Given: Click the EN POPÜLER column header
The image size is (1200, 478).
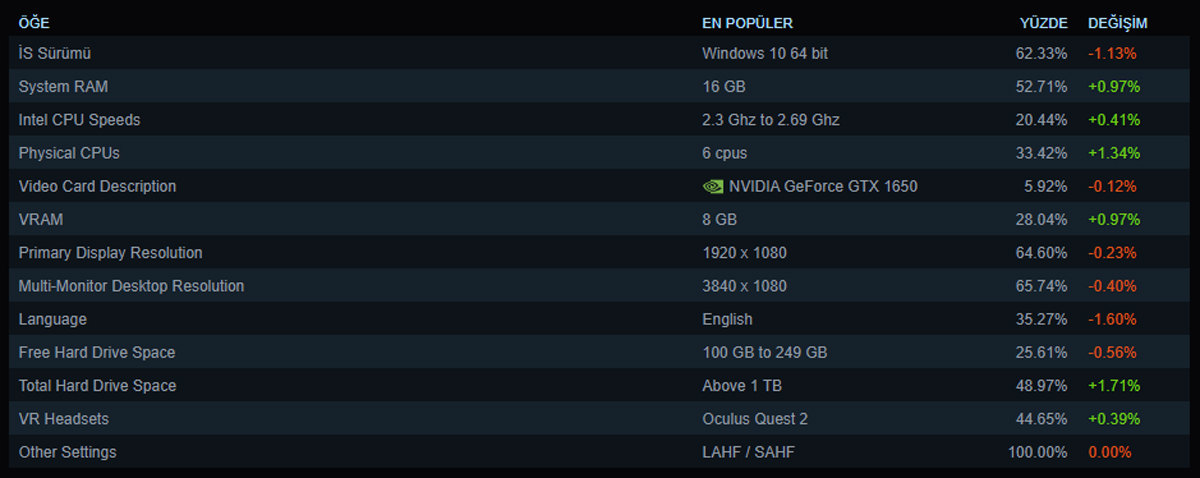Looking at the screenshot, I should tap(748, 23).
